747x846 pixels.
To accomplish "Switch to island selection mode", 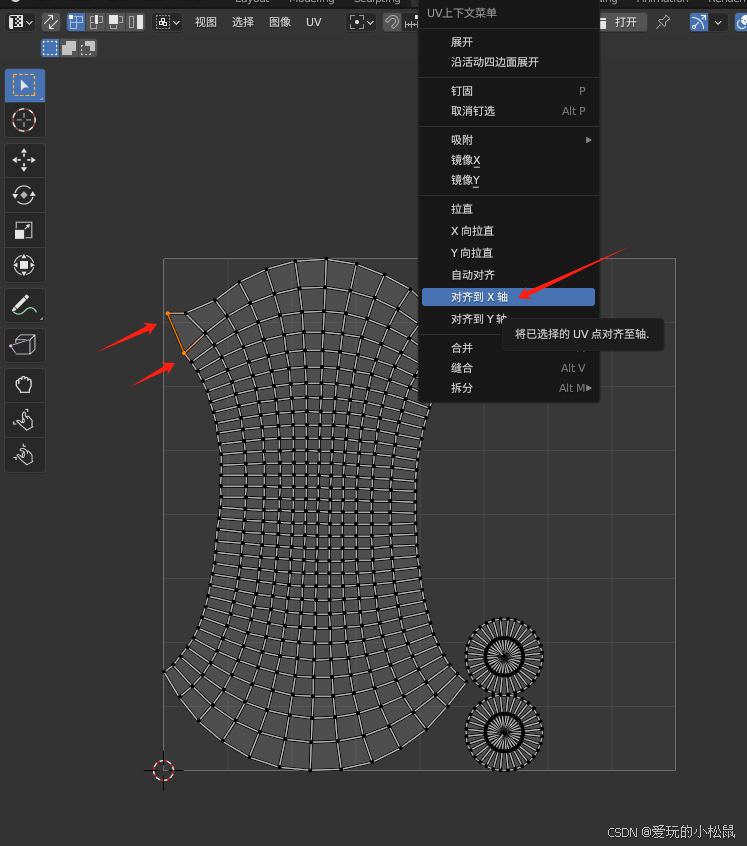I will [136, 22].
